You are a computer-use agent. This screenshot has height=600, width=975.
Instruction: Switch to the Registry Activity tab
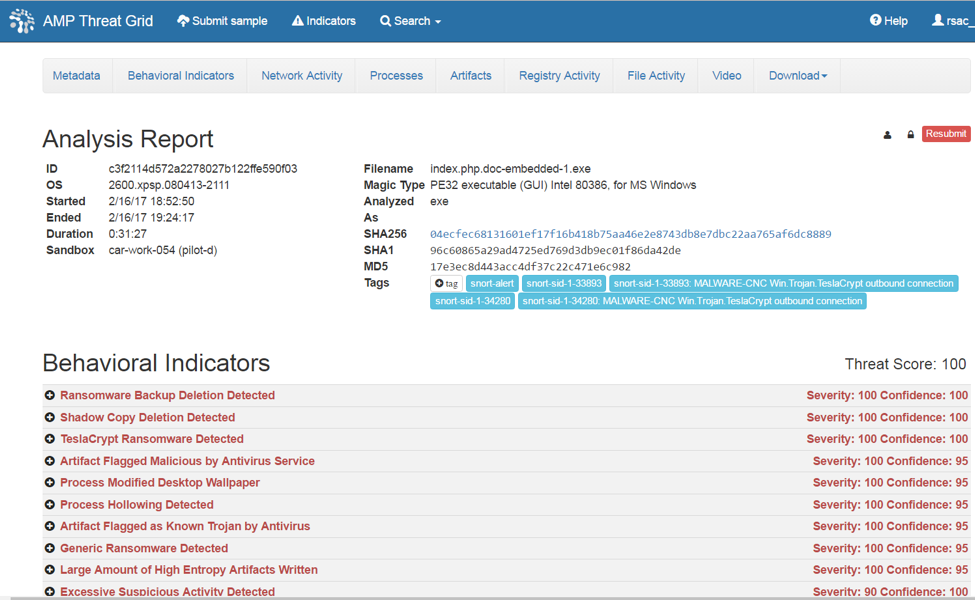click(559, 76)
